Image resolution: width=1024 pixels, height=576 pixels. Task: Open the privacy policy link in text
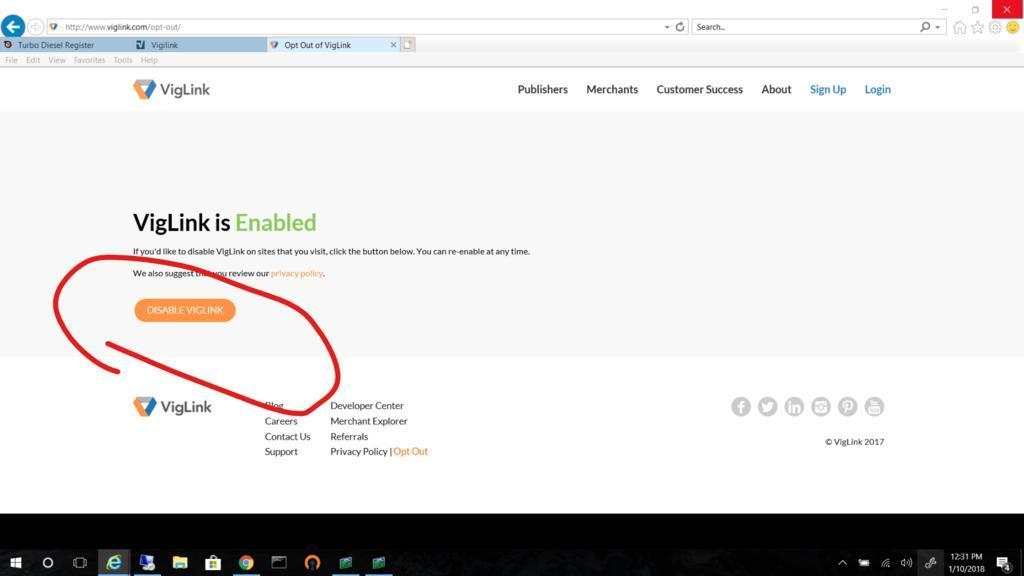[296, 273]
